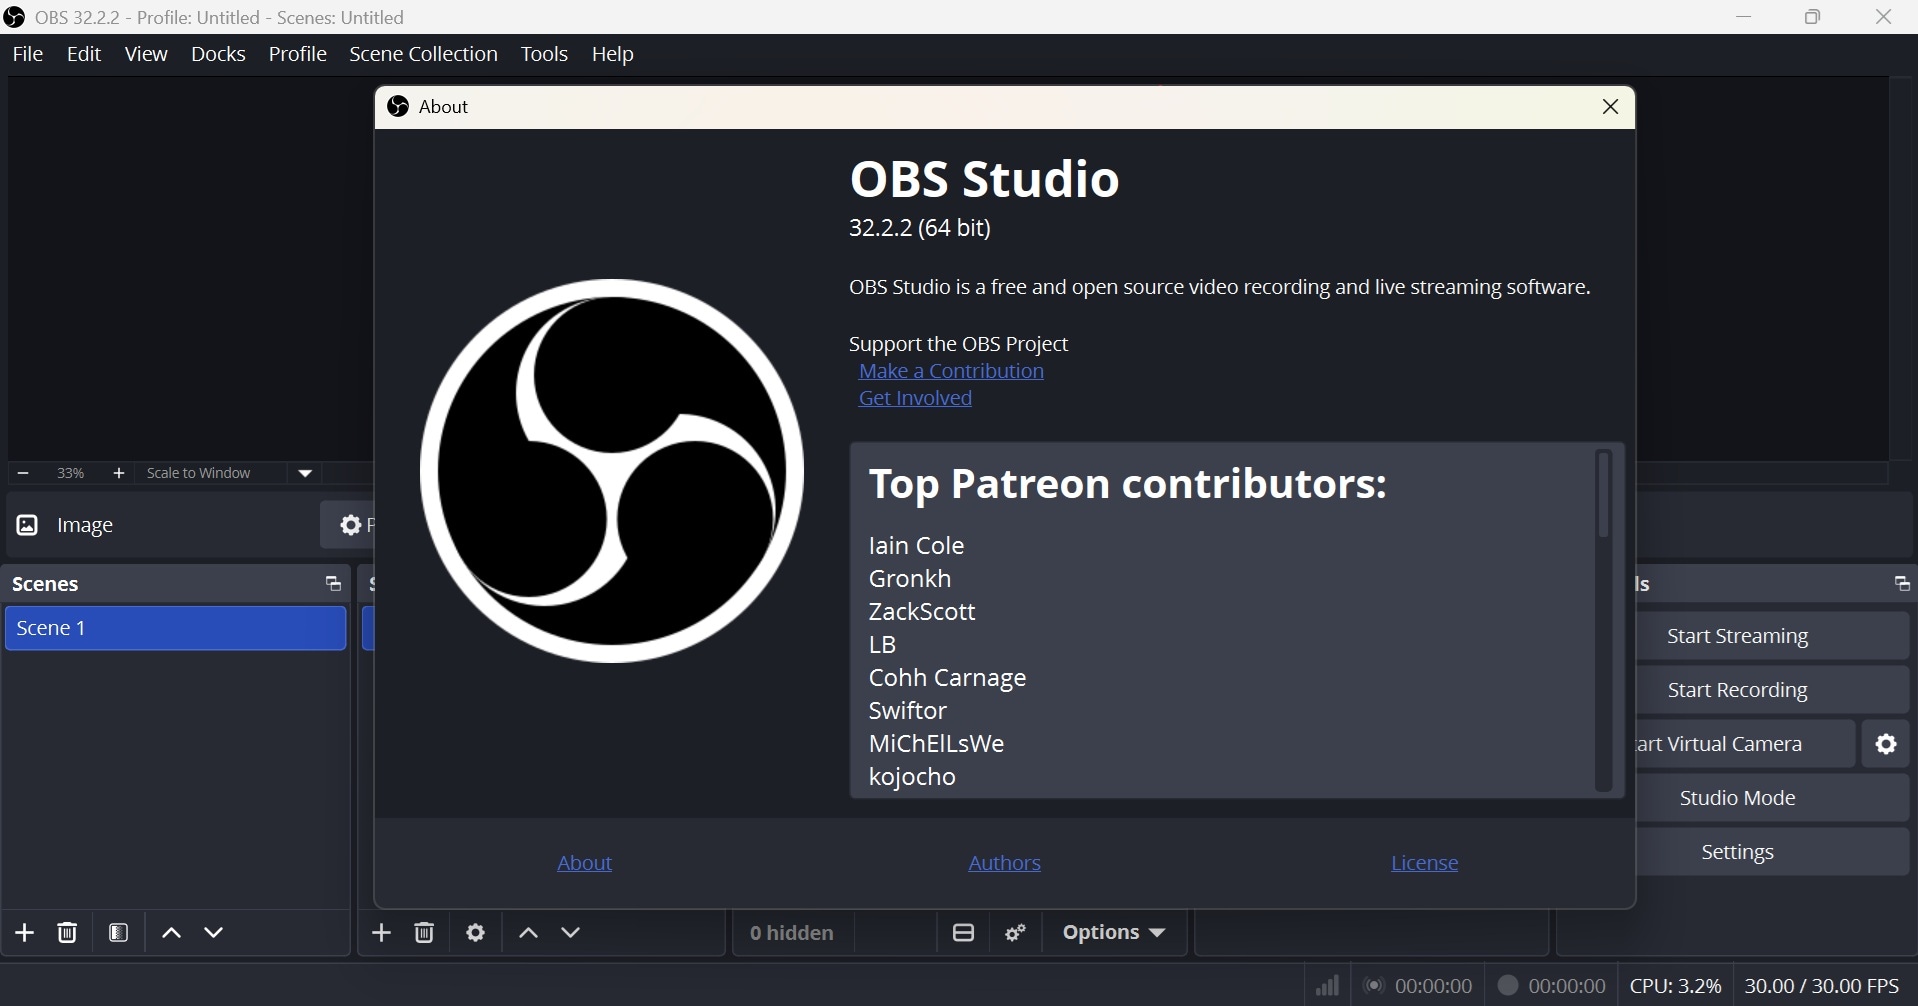1918x1006 pixels.
Task: Zoom out the preview with minus icon
Action: click(23, 473)
